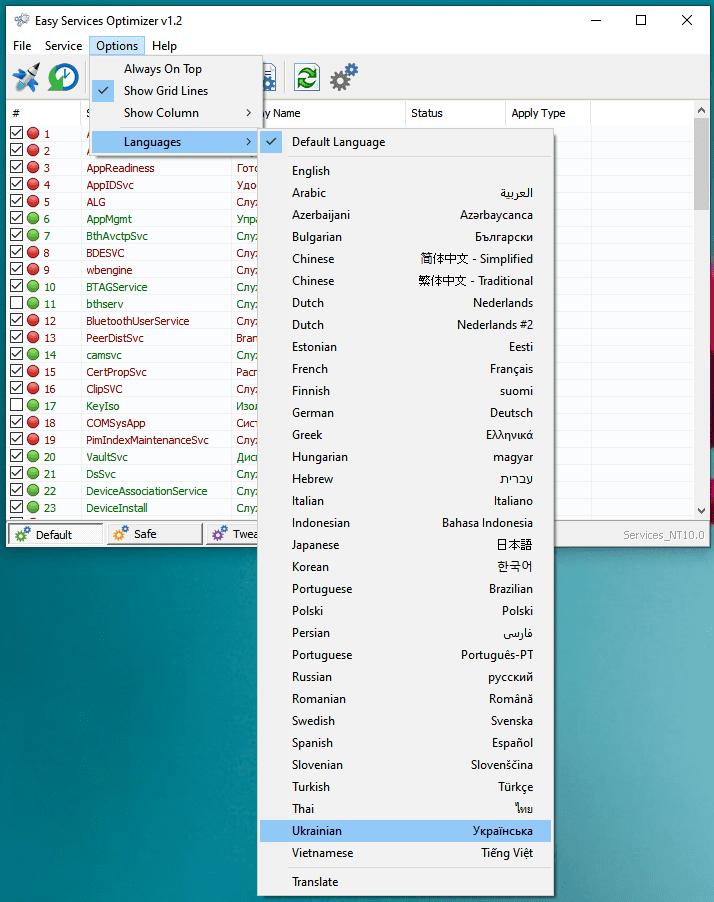Click the gears settings icon in toolbar
Viewport: 714px width, 902px height.
click(344, 78)
